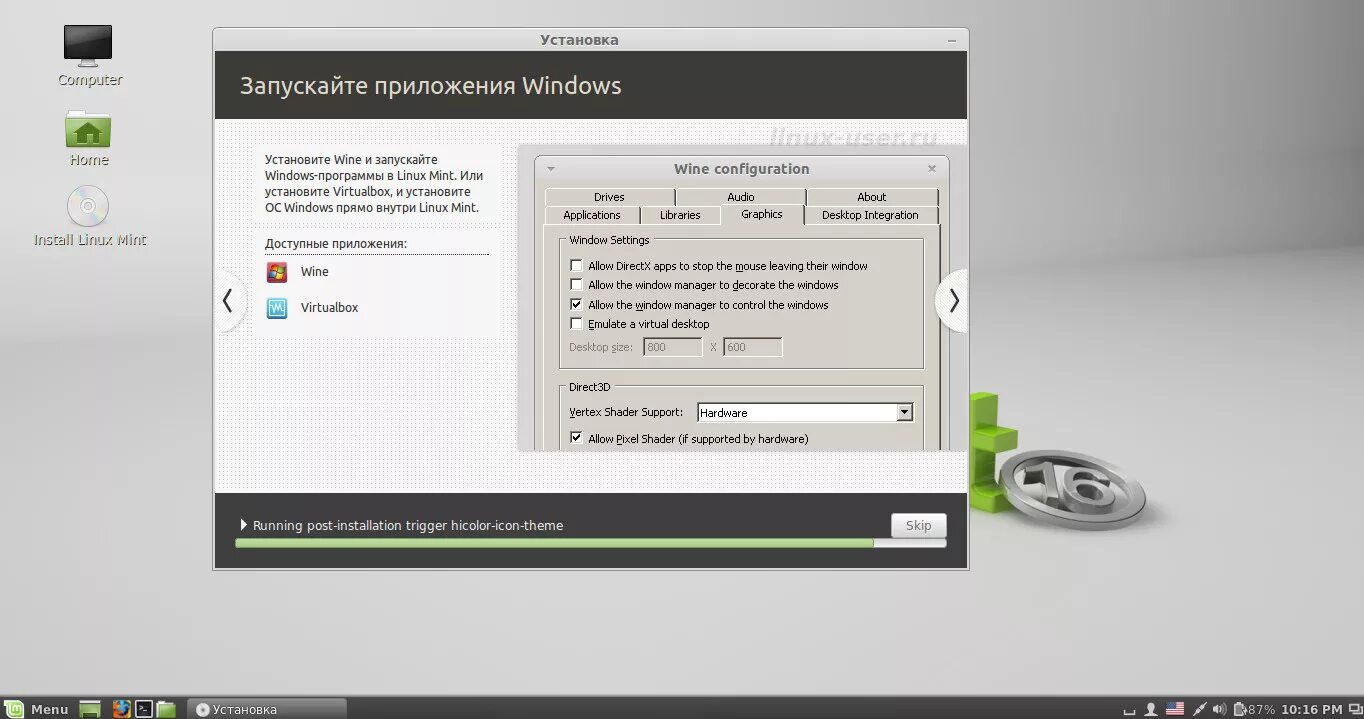Uncheck Allow Pixel Shader option

[576, 438]
